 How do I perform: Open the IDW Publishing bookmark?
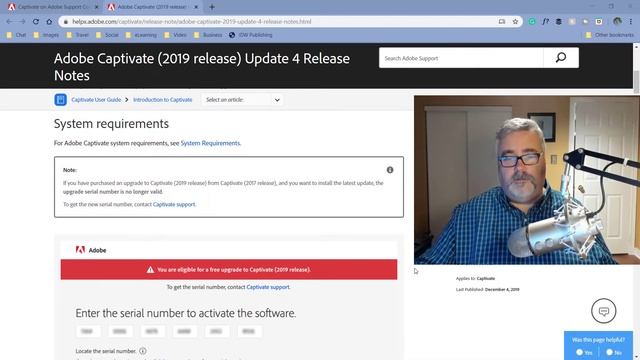coord(251,35)
